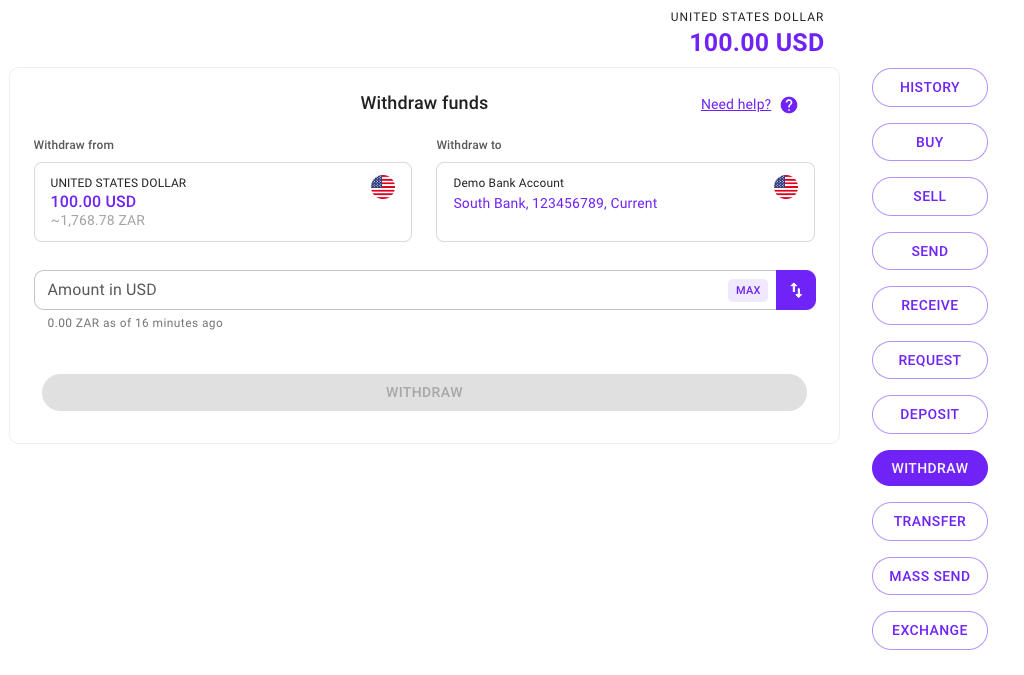Go to the RECEIVE page
1024x675 pixels.
pyautogui.click(x=929, y=305)
